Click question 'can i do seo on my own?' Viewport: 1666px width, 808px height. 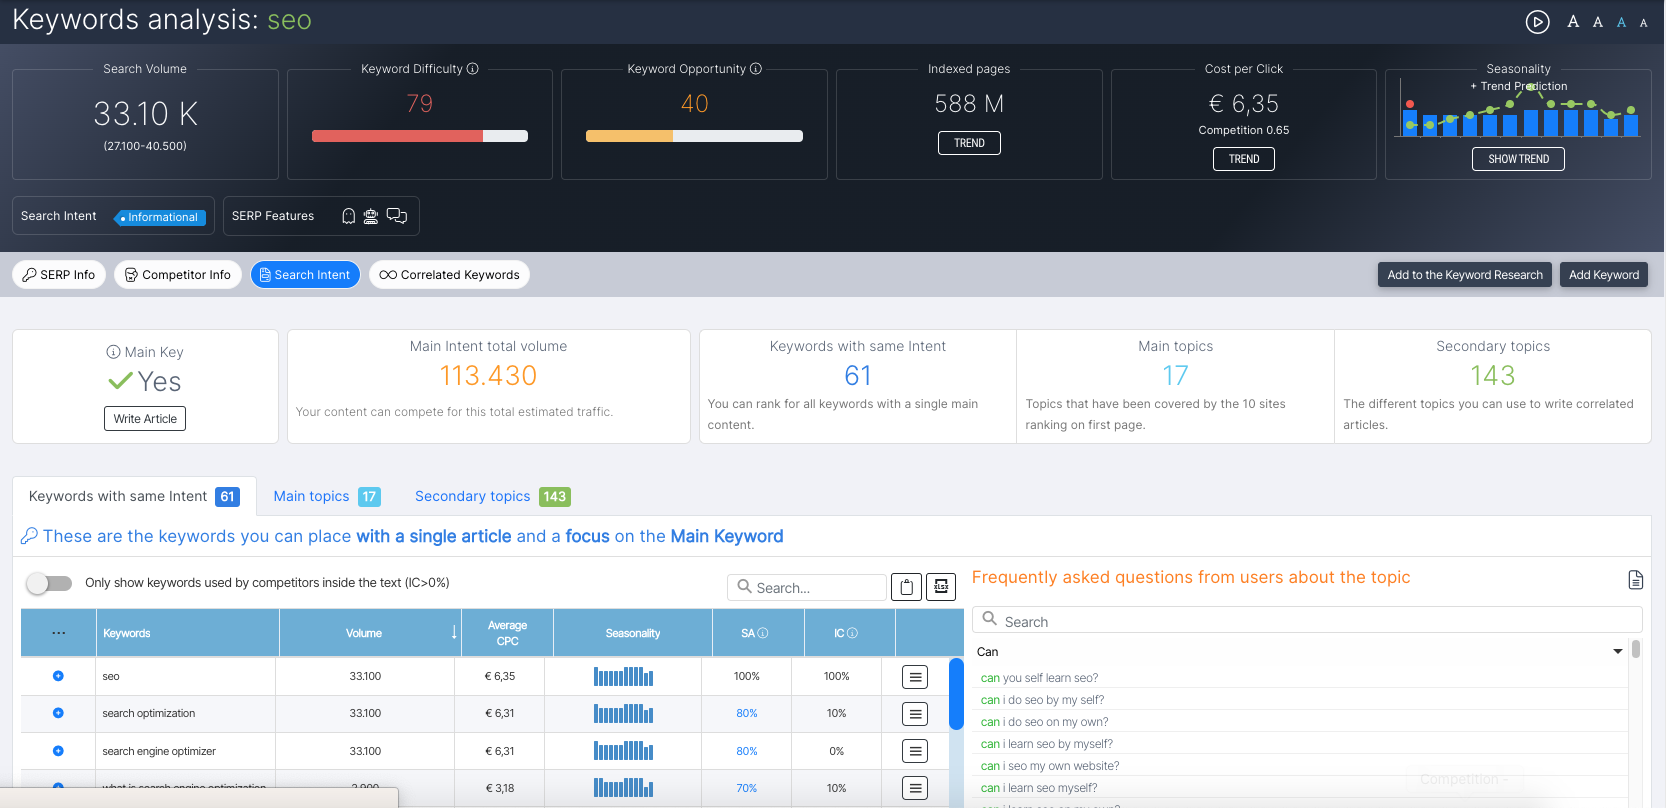click(x=1044, y=722)
